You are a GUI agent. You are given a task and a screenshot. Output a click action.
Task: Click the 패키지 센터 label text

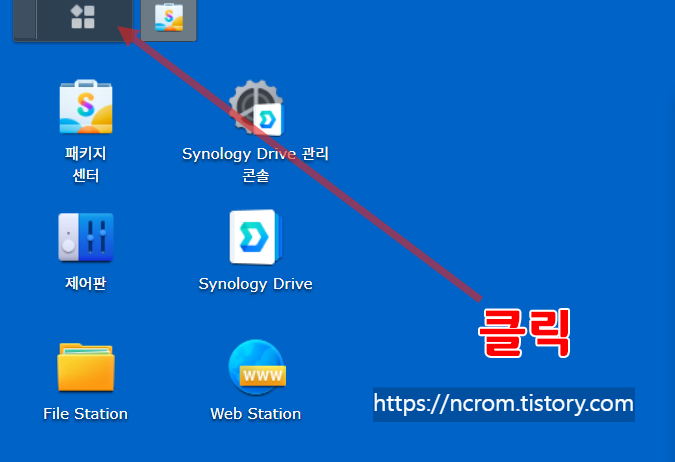pyautogui.click(x=86, y=164)
